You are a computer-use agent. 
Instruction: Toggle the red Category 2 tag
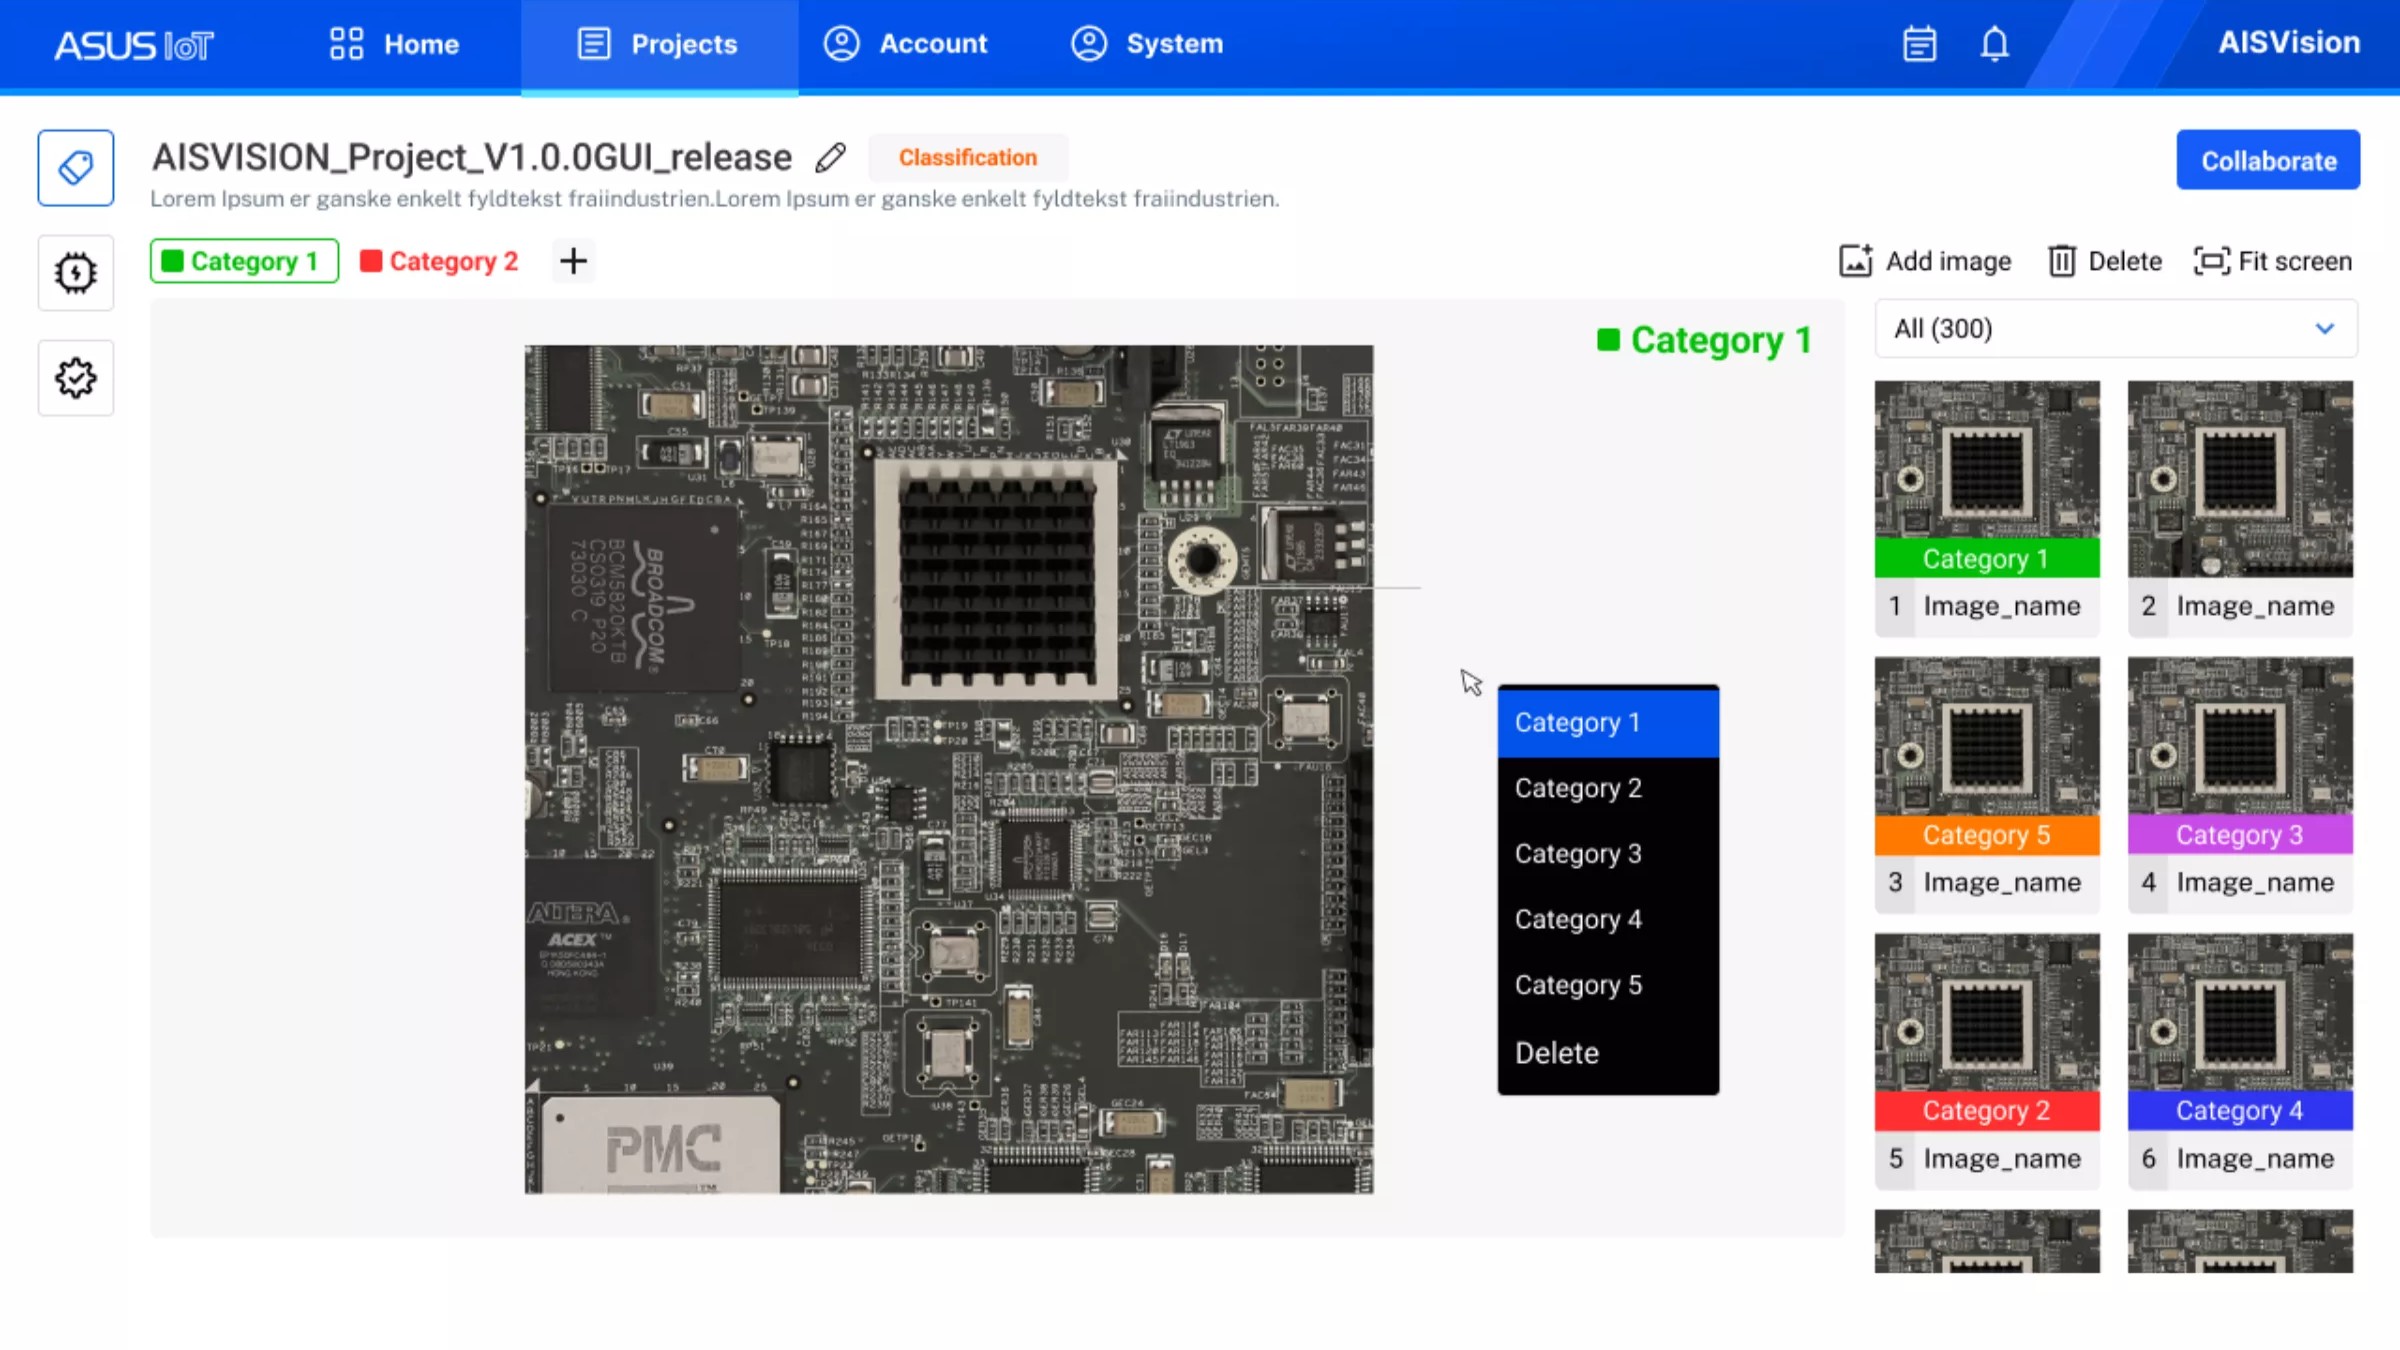pos(440,261)
